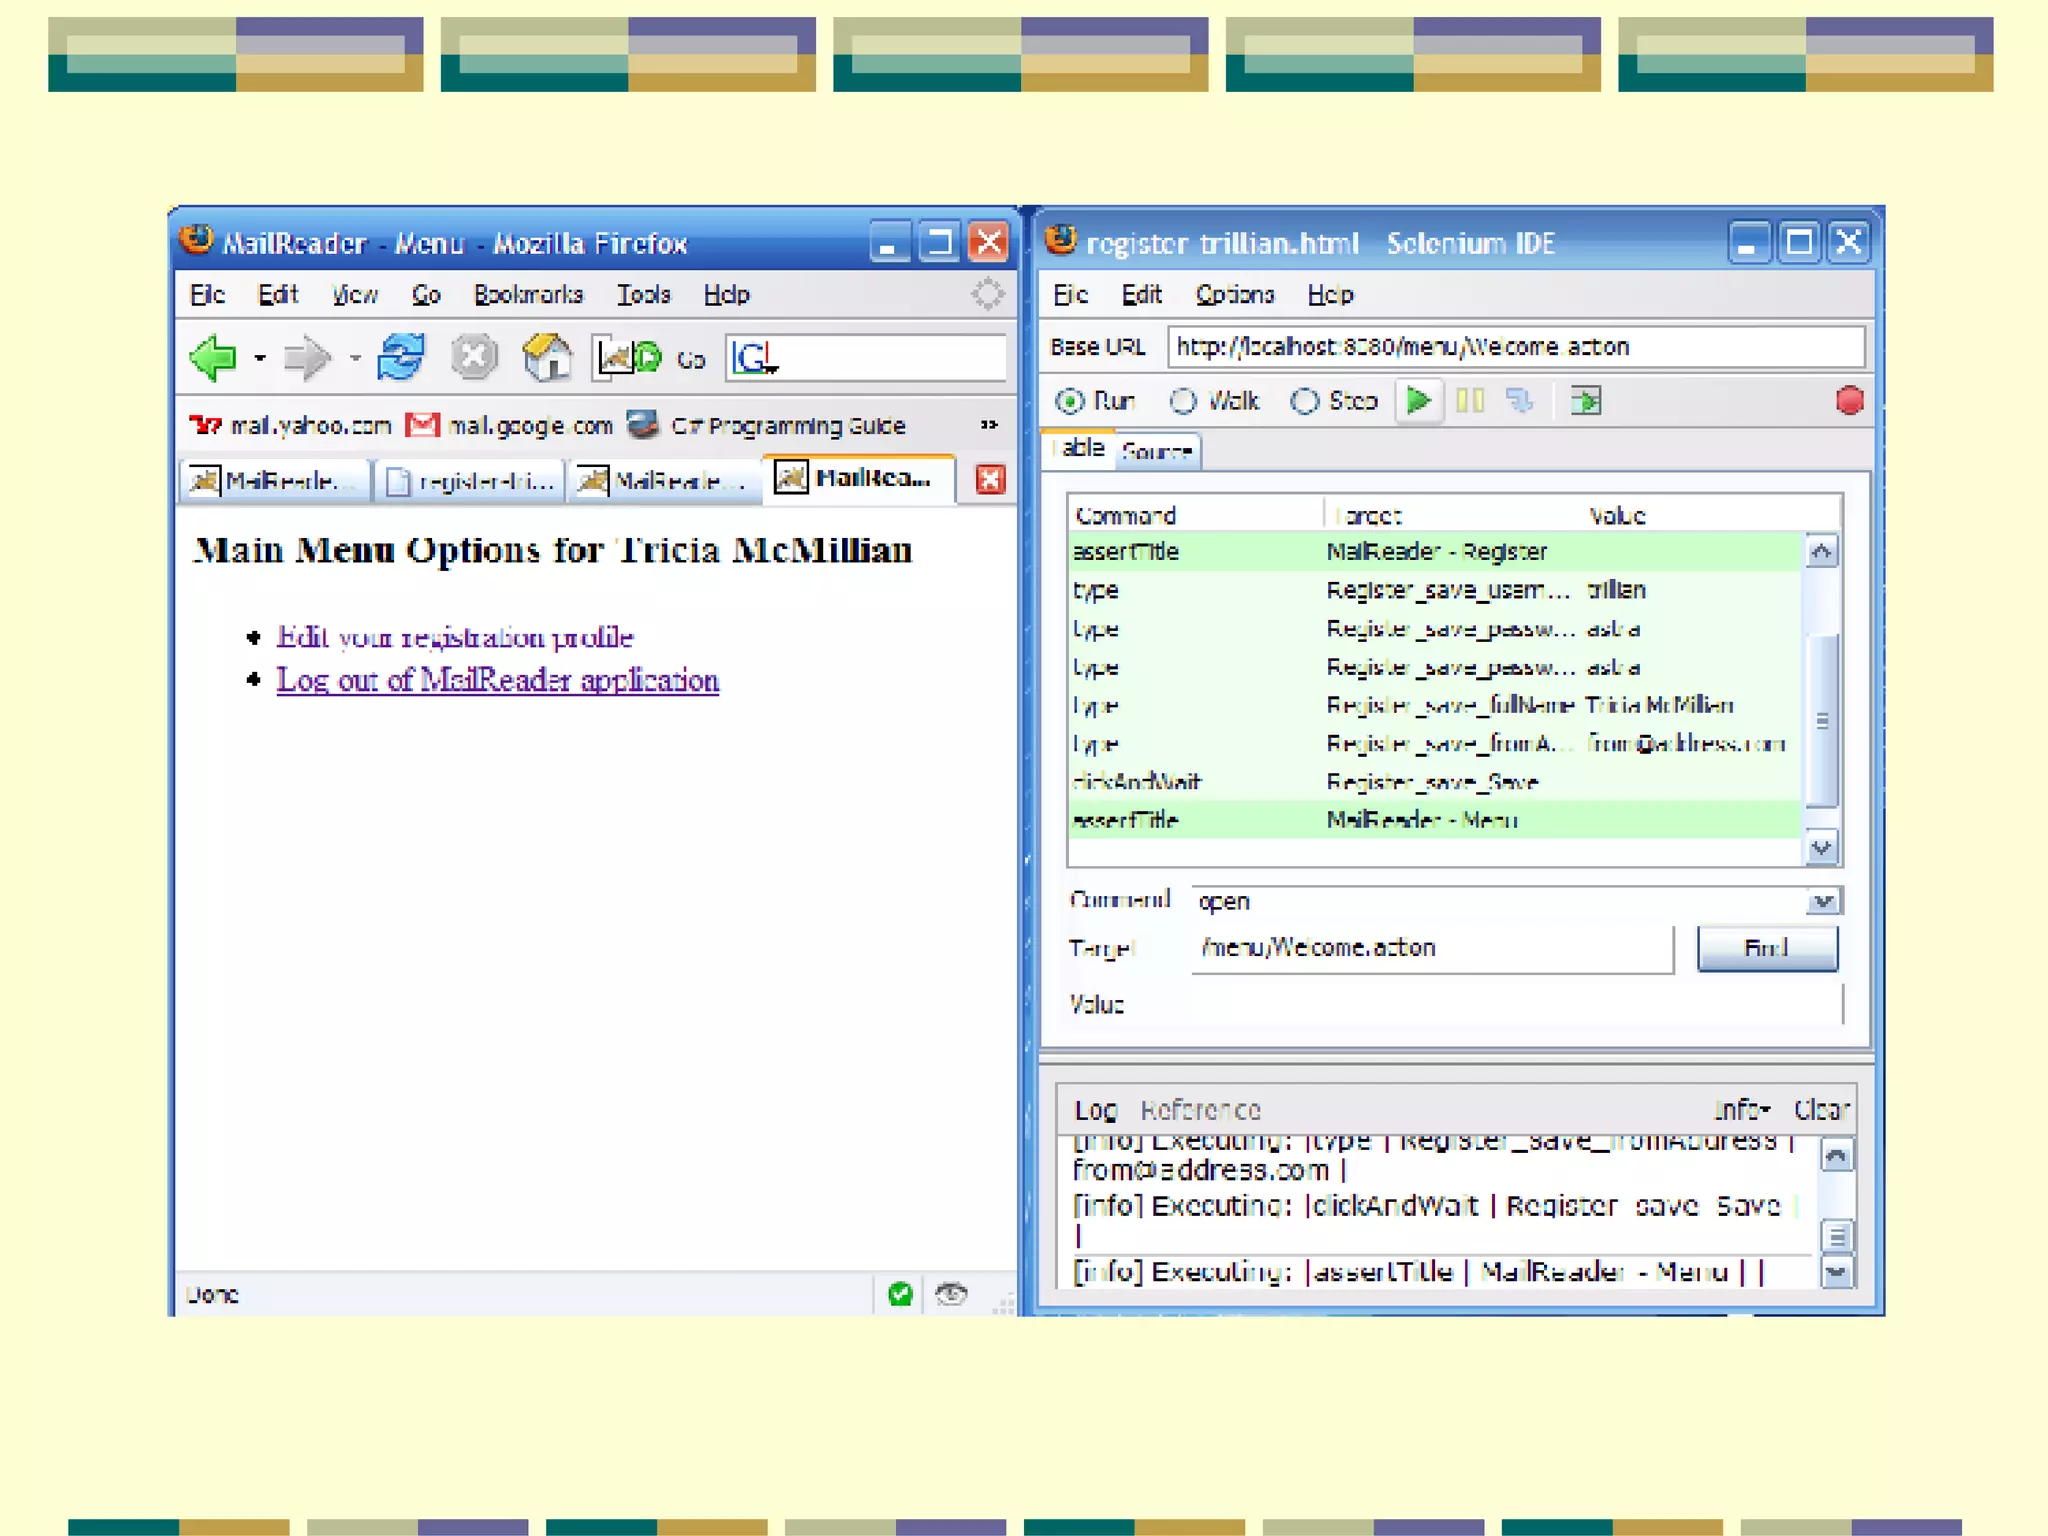Switch to the Source tab
The image size is (2048, 1536).
[1157, 451]
